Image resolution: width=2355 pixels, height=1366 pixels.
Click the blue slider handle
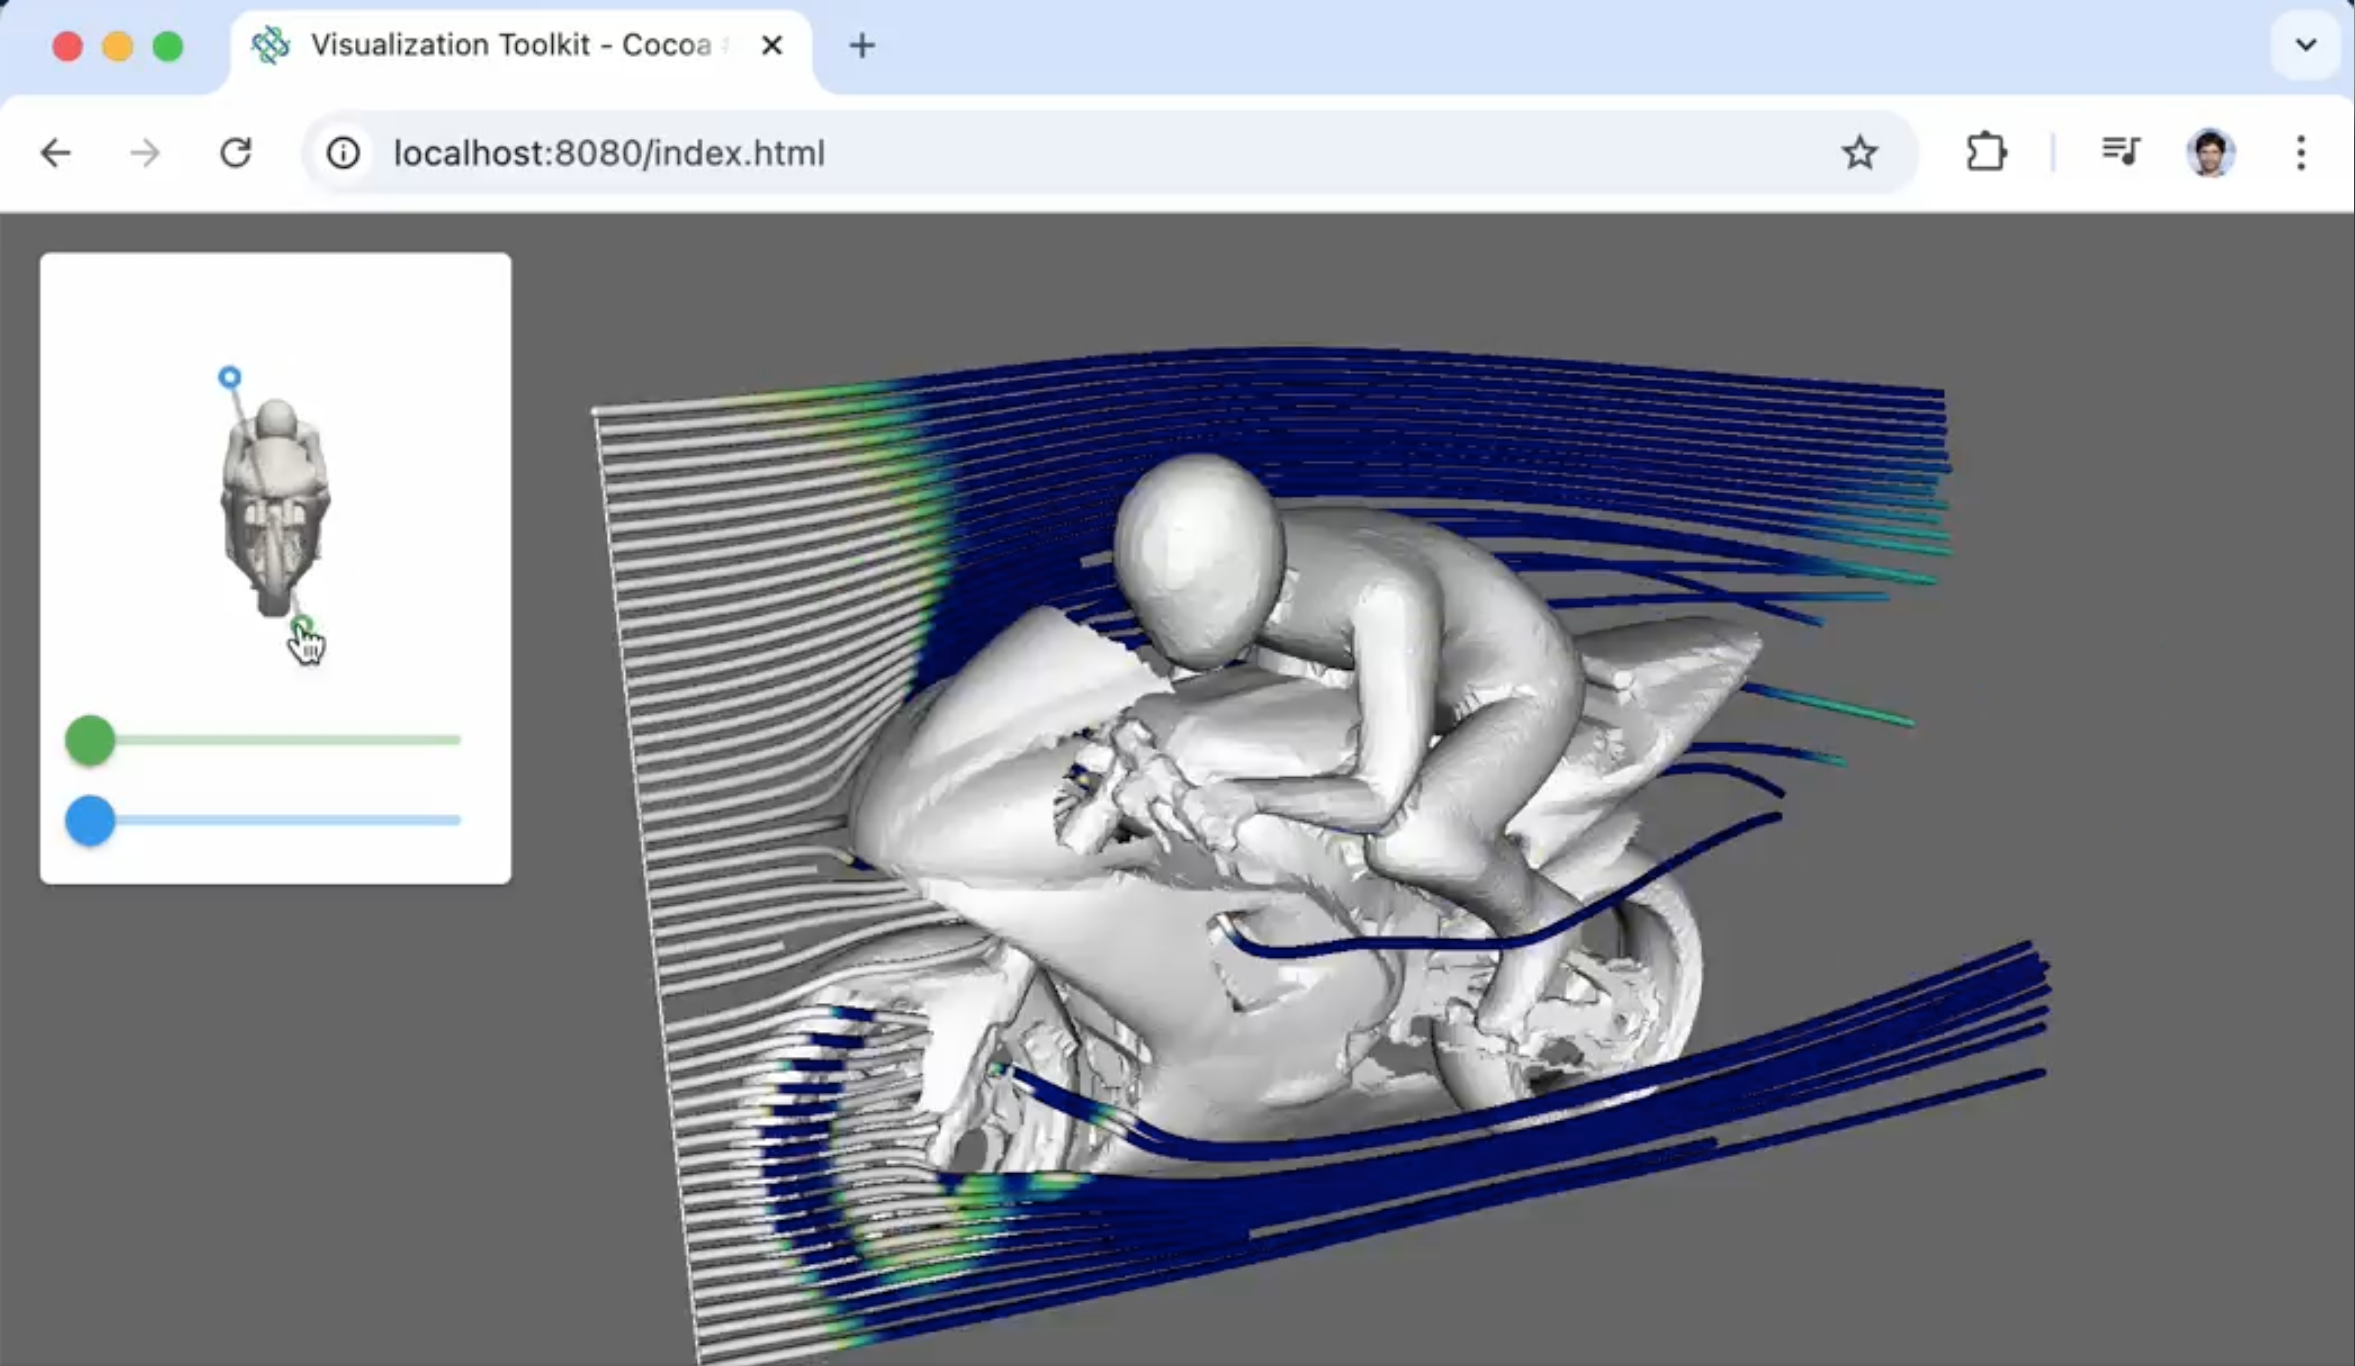pyautogui.click(x=90, y=821)
